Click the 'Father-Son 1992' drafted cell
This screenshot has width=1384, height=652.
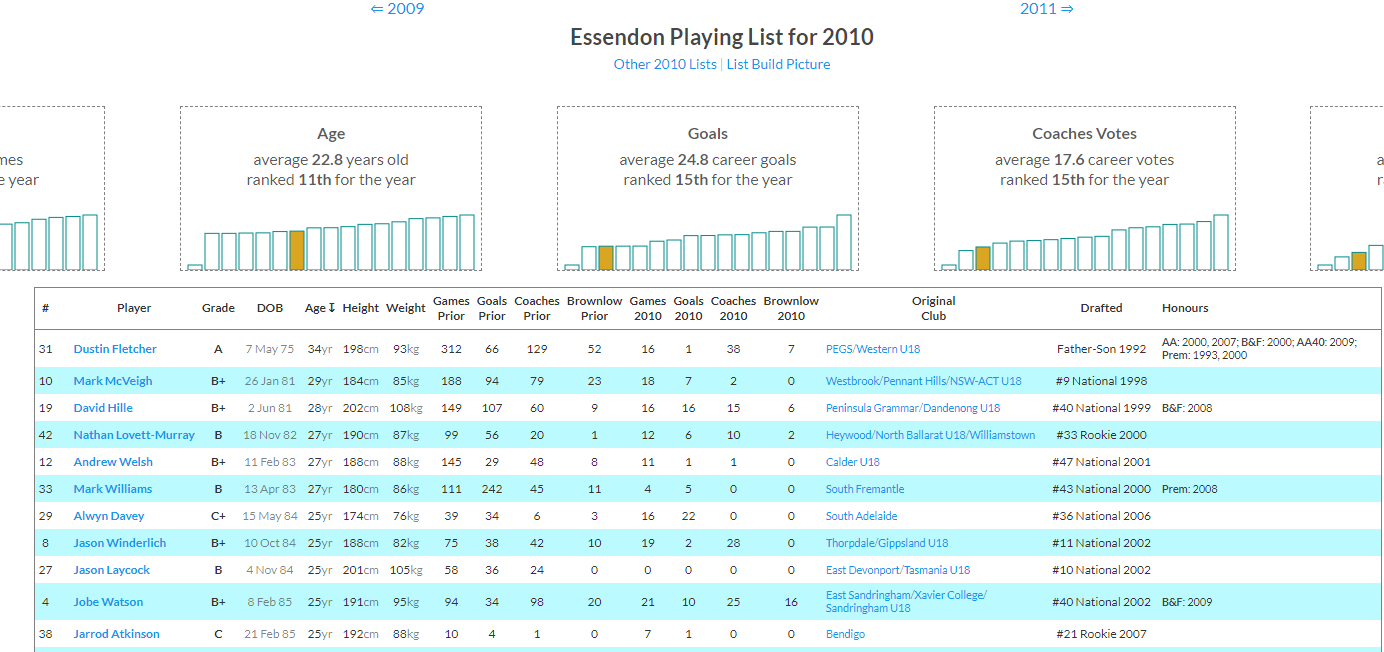(1101, 349)
